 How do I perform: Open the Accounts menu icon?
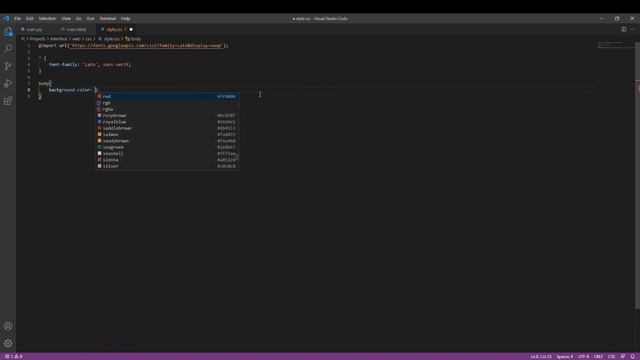pos(8,326)
